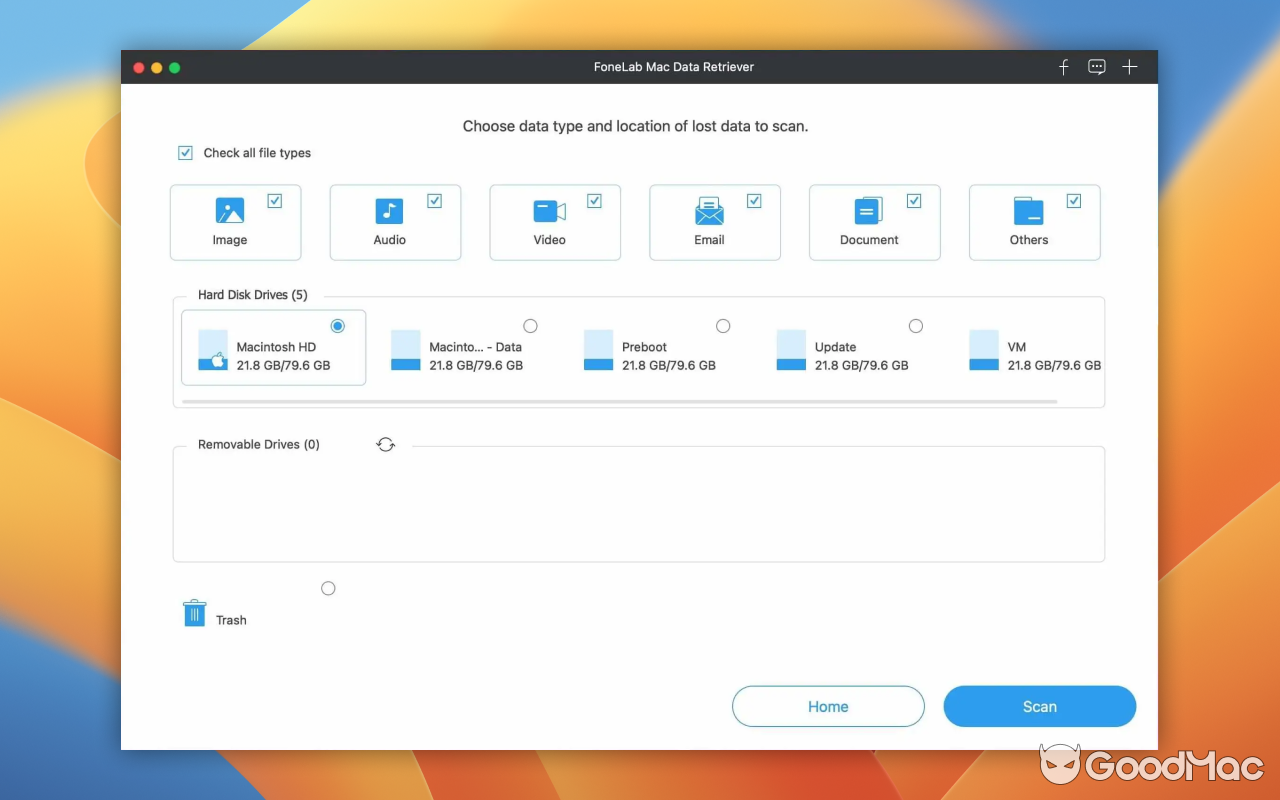Image resolution: width=1280 pixels, height=800 pixels.
Task: Choose the Update drive radio button
Action: (916, 326)
